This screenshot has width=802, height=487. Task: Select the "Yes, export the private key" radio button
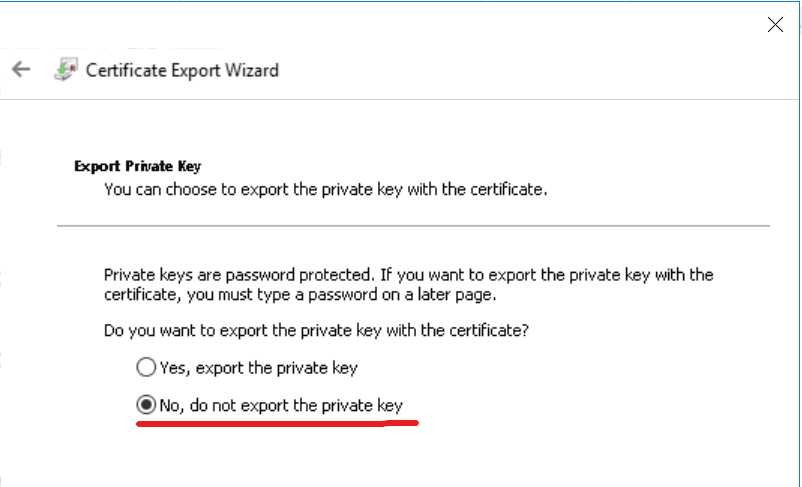coord(146,367)
